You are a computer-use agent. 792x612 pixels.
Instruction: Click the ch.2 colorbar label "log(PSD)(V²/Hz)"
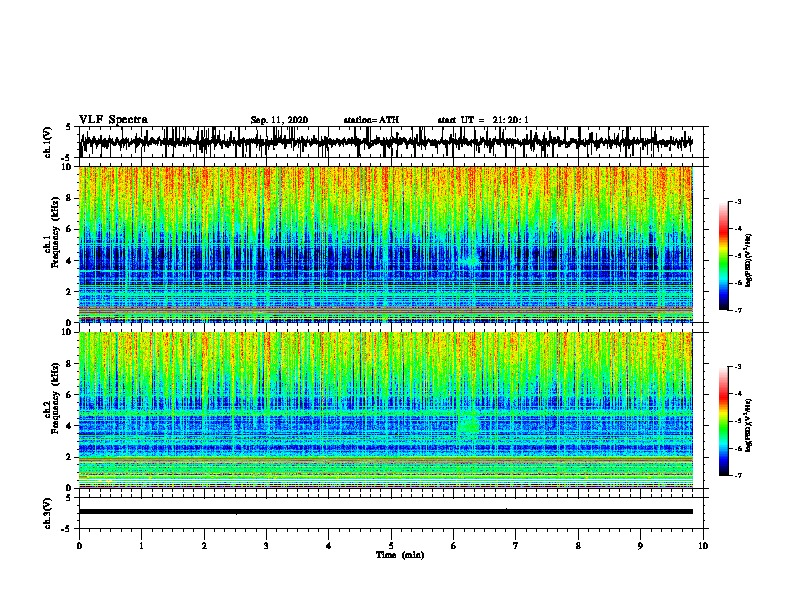pos(748,425)
